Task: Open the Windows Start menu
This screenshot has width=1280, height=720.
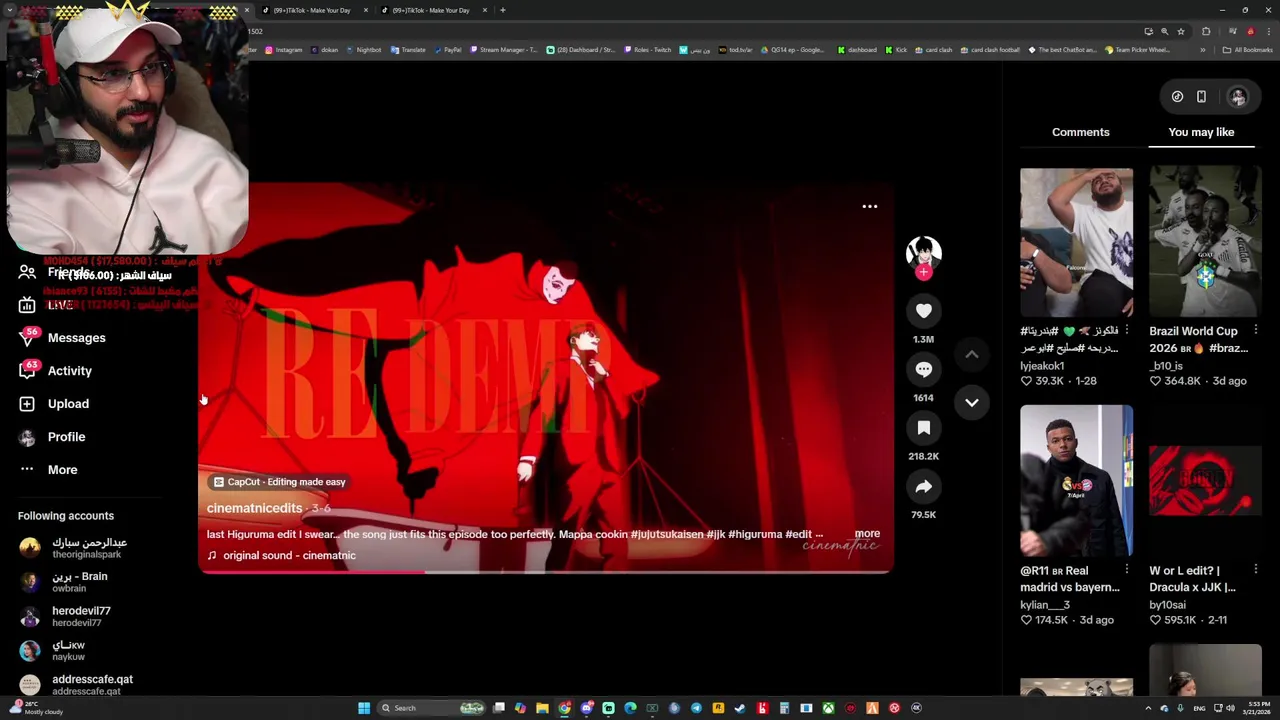Action: tap(364, 708)
